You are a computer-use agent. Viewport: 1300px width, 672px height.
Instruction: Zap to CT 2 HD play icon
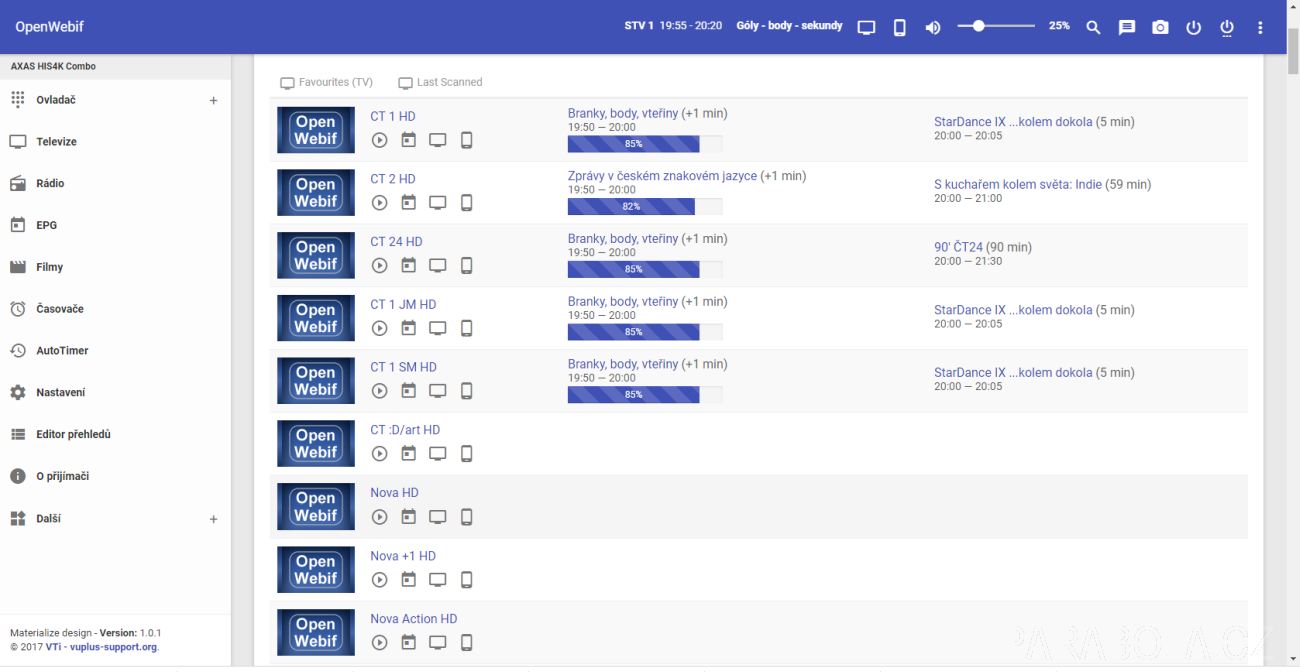click(x=379, y=203)
